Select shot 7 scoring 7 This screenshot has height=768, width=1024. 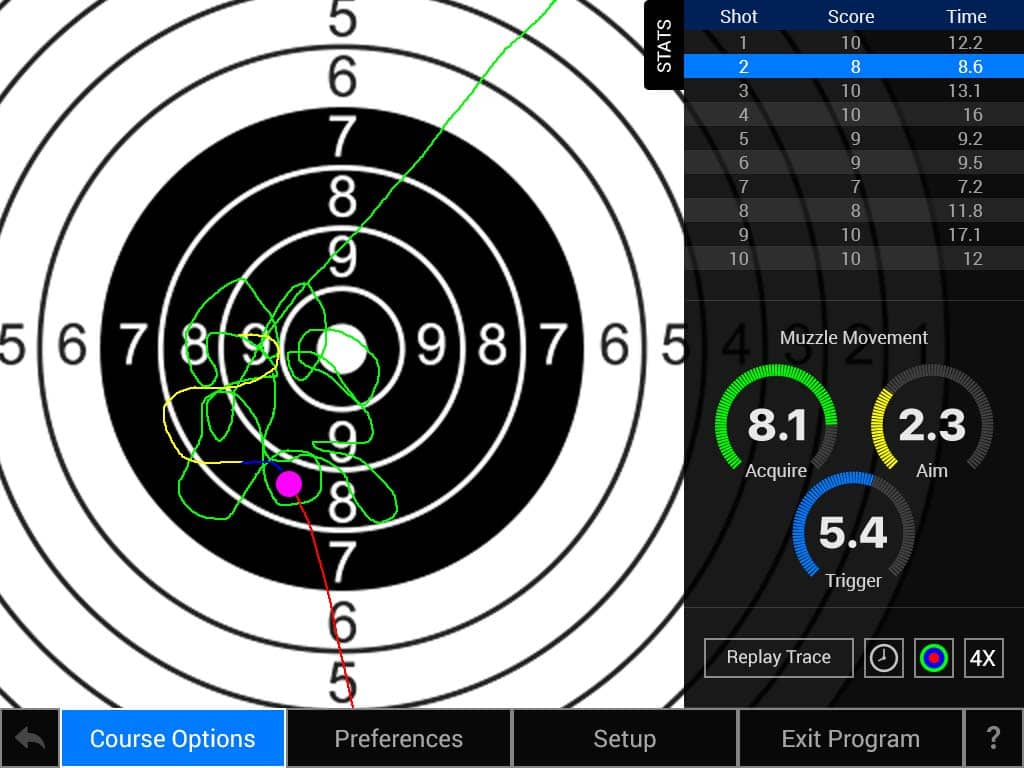854,187
